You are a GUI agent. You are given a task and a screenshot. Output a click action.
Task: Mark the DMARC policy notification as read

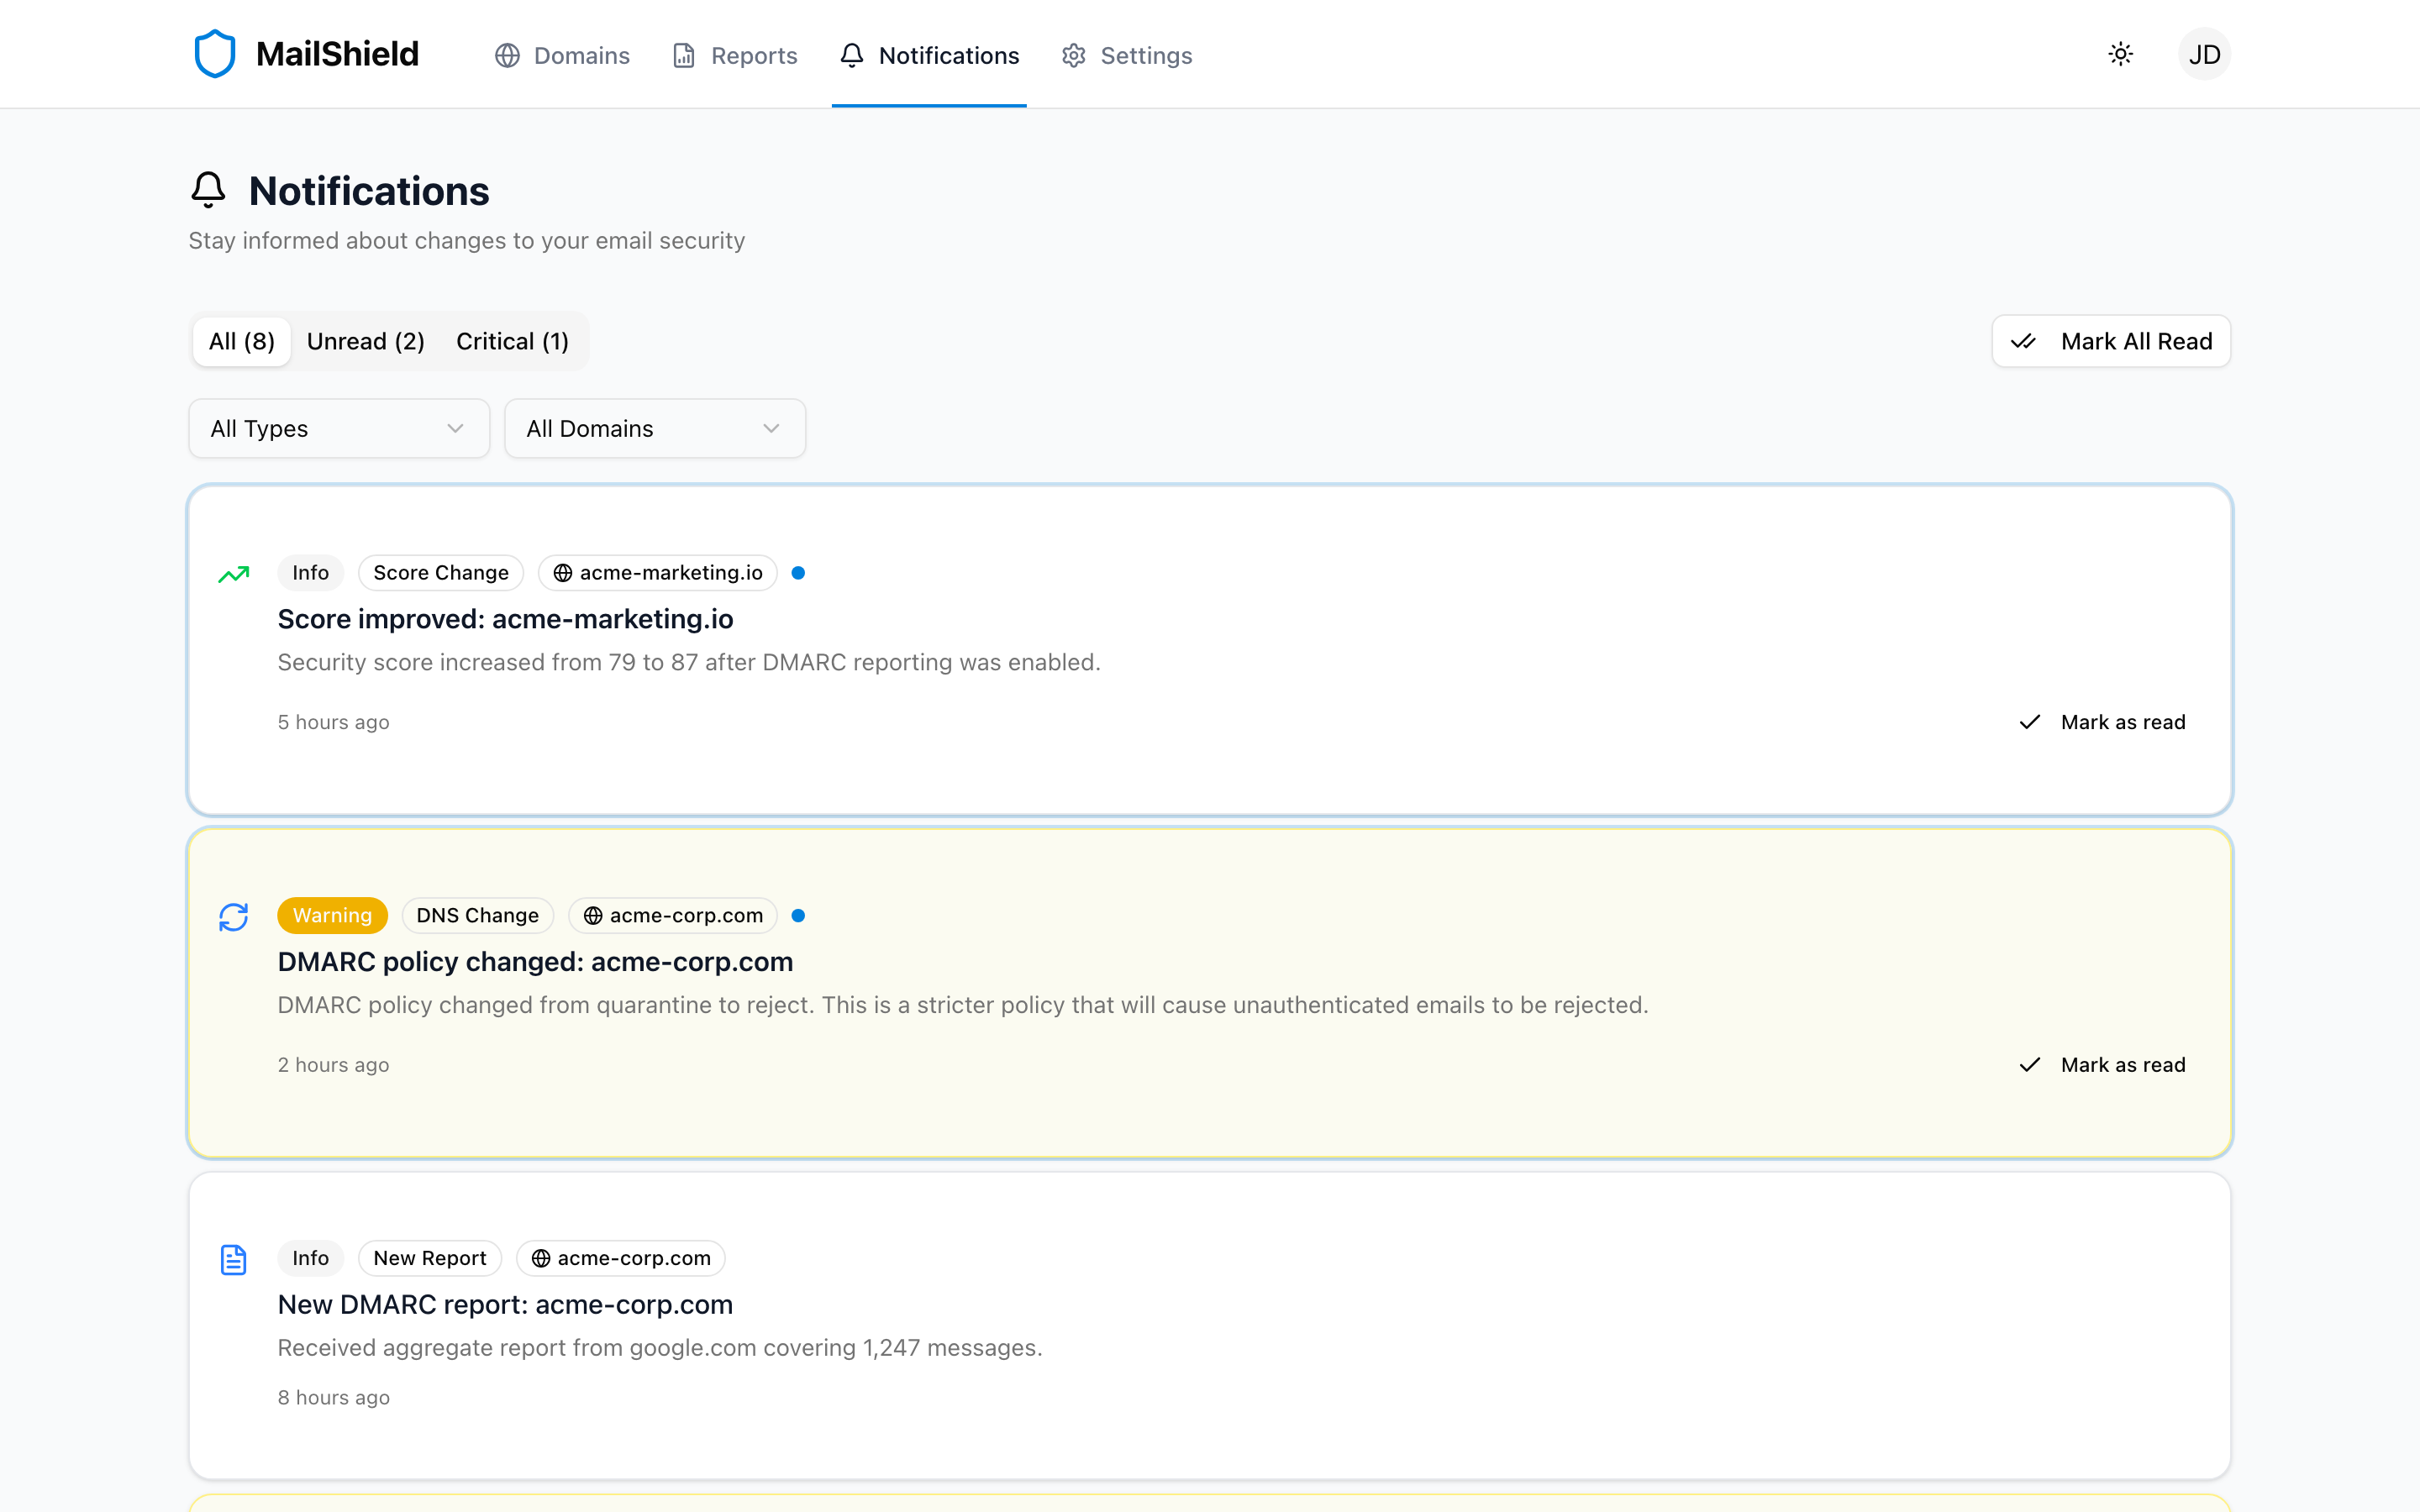coord(2103,1064)
